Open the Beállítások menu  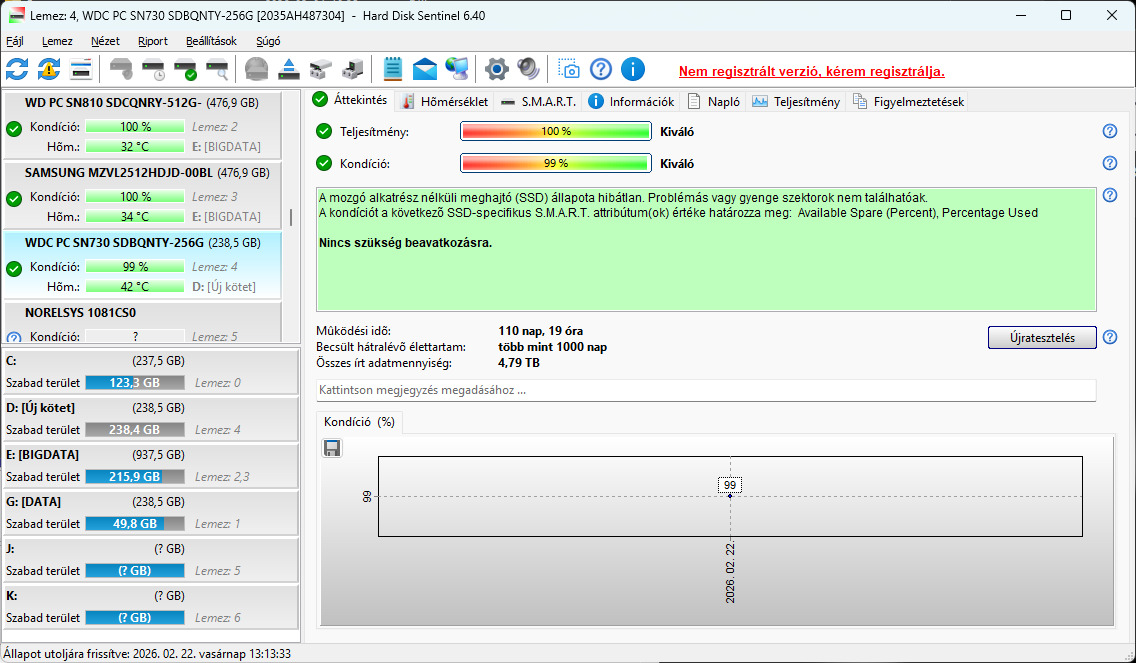coord(212,41)
